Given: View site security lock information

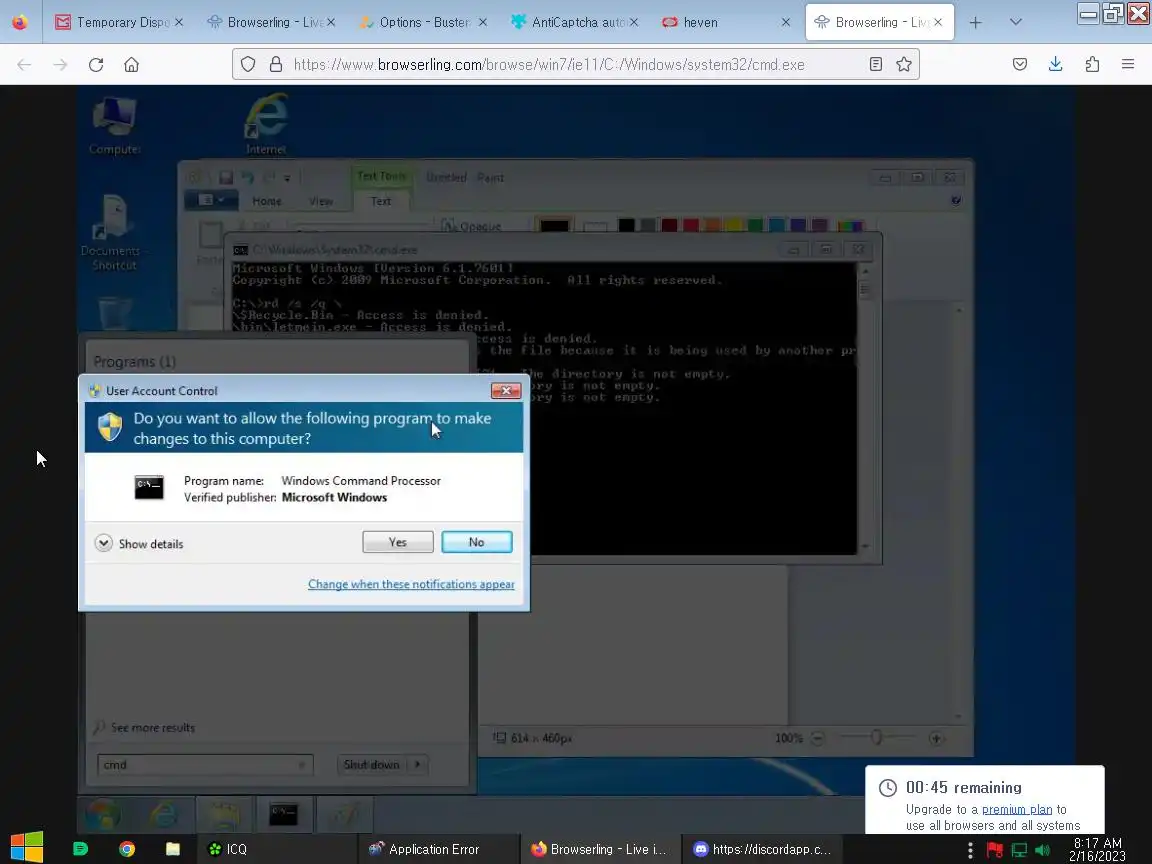Looking at the screenshot, I should [276, 65].
